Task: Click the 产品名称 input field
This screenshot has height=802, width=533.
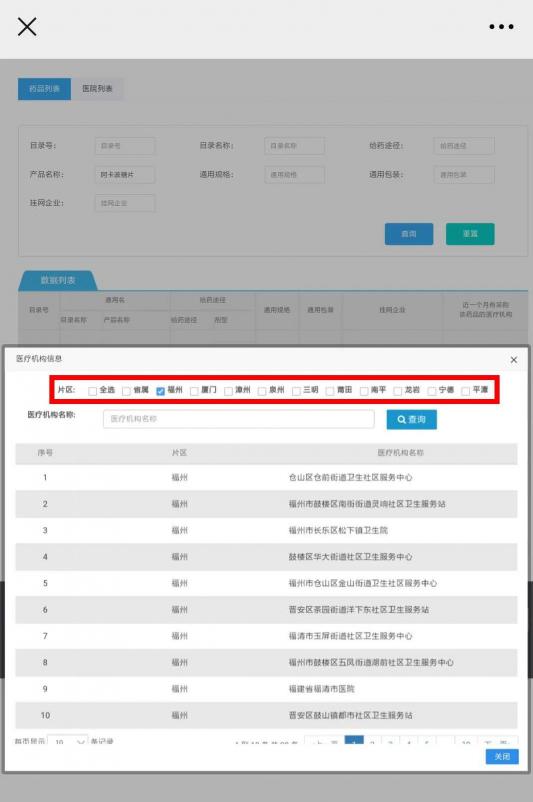Action: pyautogui.click(x=125, y=174)
